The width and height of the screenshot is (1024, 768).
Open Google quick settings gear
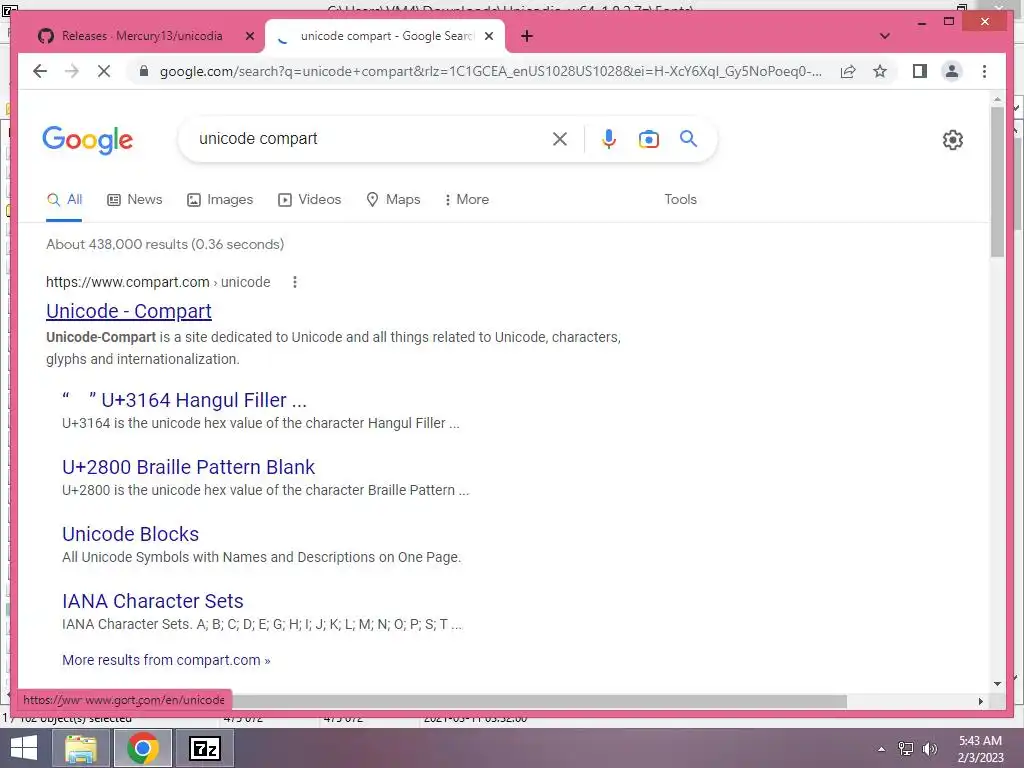(x=953, y=140)
